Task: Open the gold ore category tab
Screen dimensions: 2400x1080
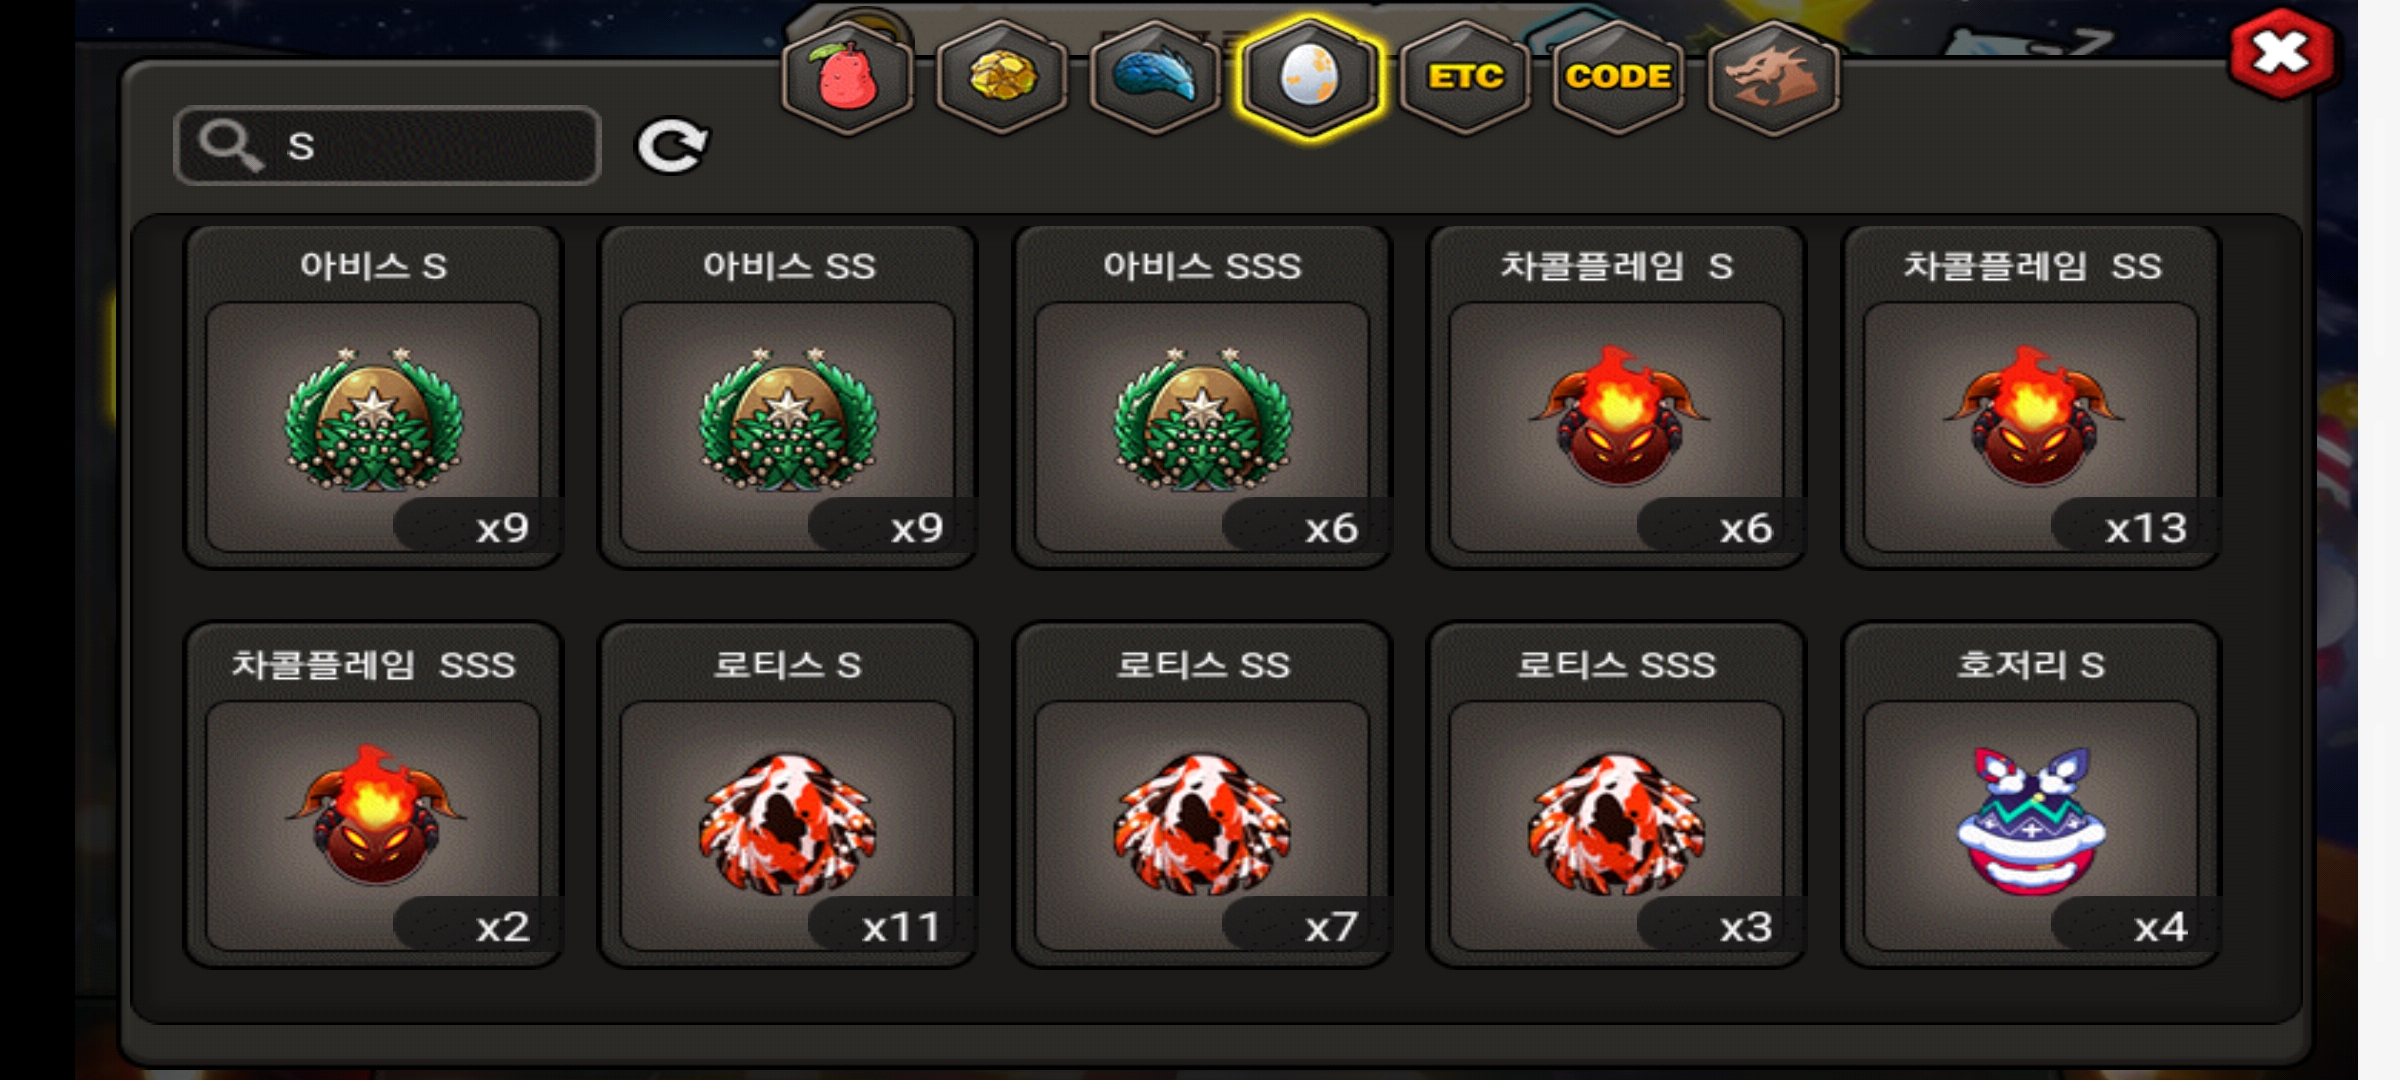Action: click(x=1001, y=78)
